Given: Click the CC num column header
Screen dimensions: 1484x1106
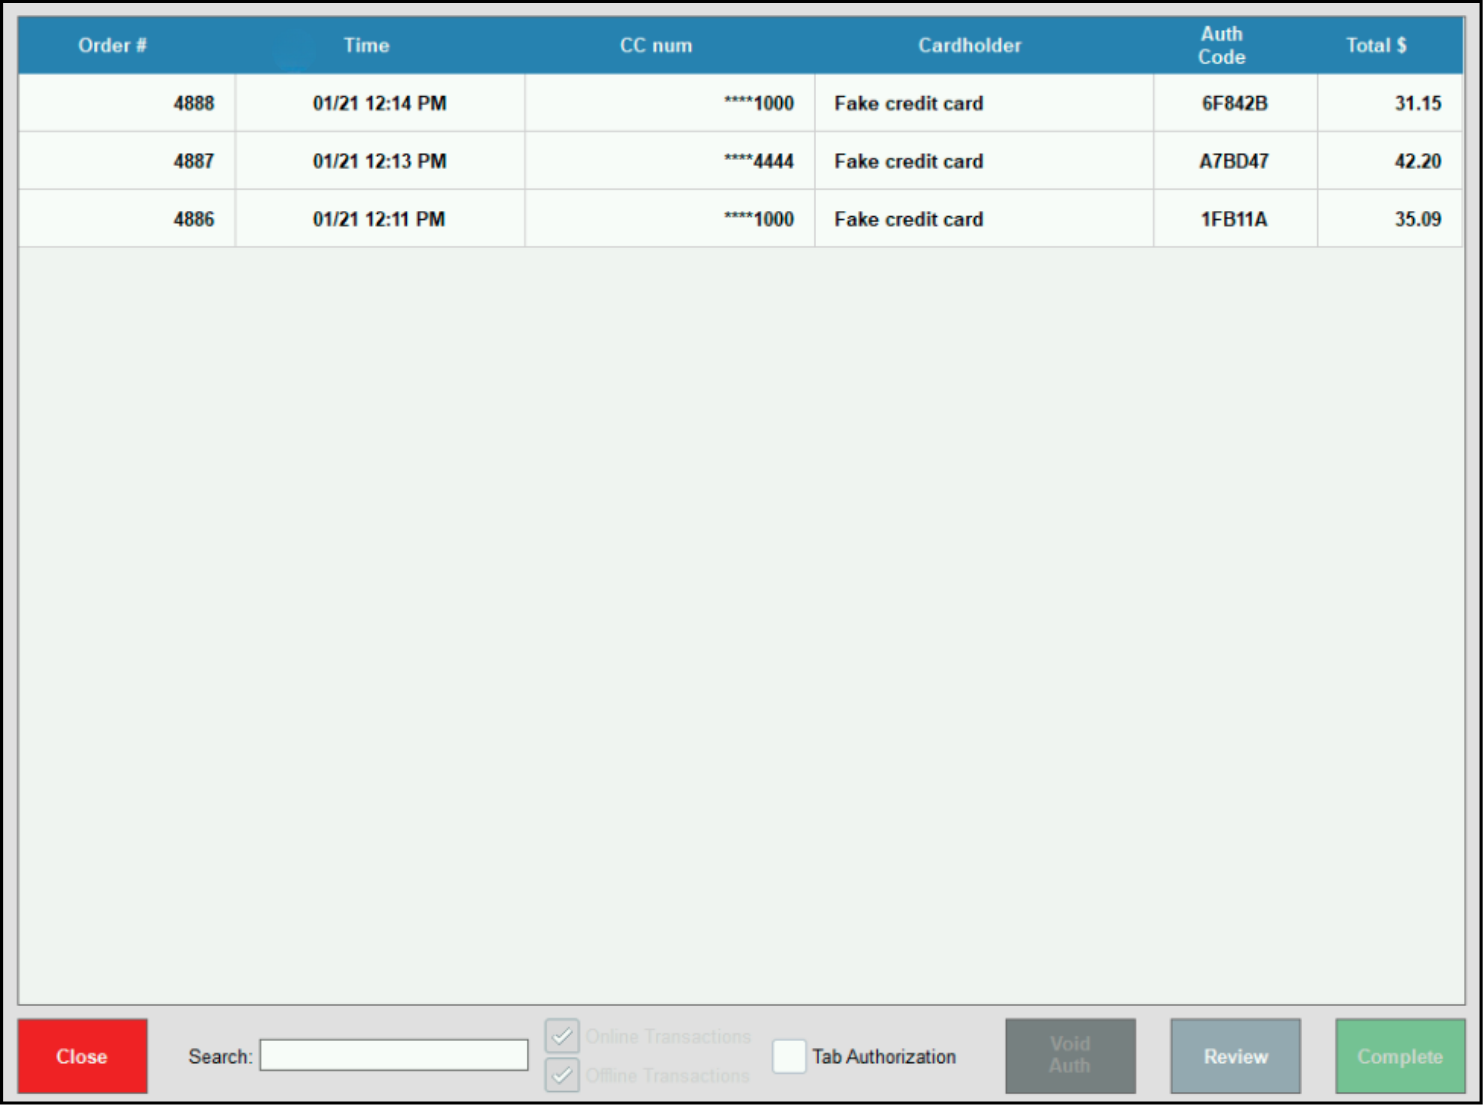Looking at the screenshot, I should click(656, 45).
